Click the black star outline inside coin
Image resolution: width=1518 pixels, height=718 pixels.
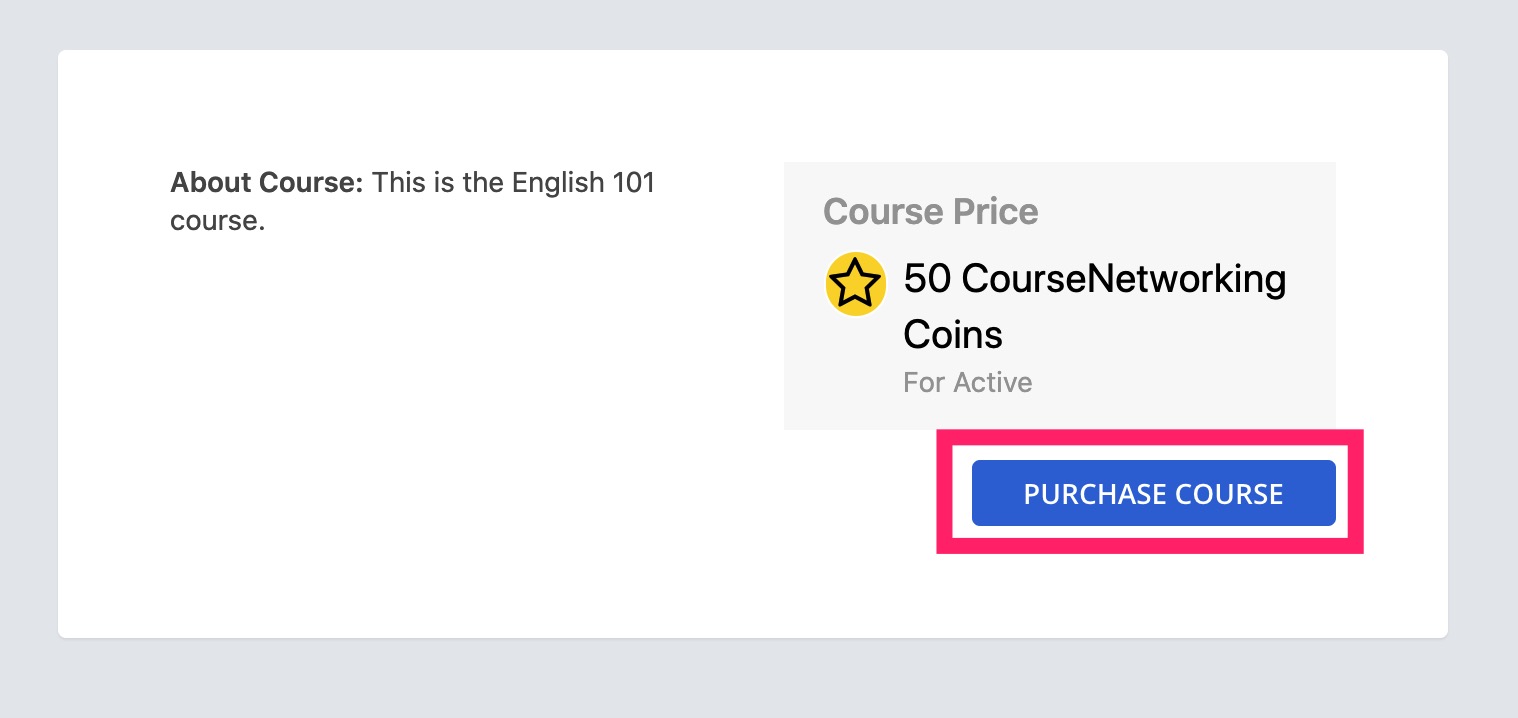855,285
